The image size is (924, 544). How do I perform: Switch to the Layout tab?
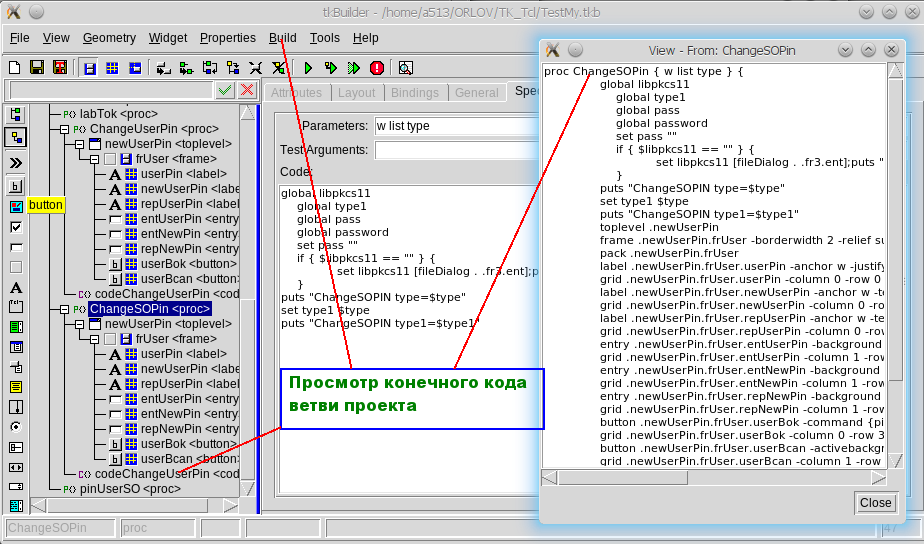(356, 93)
